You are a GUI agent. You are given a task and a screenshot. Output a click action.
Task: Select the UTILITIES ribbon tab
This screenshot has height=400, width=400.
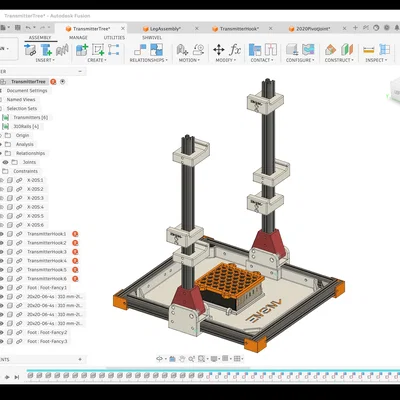click(x=114, y=38)
